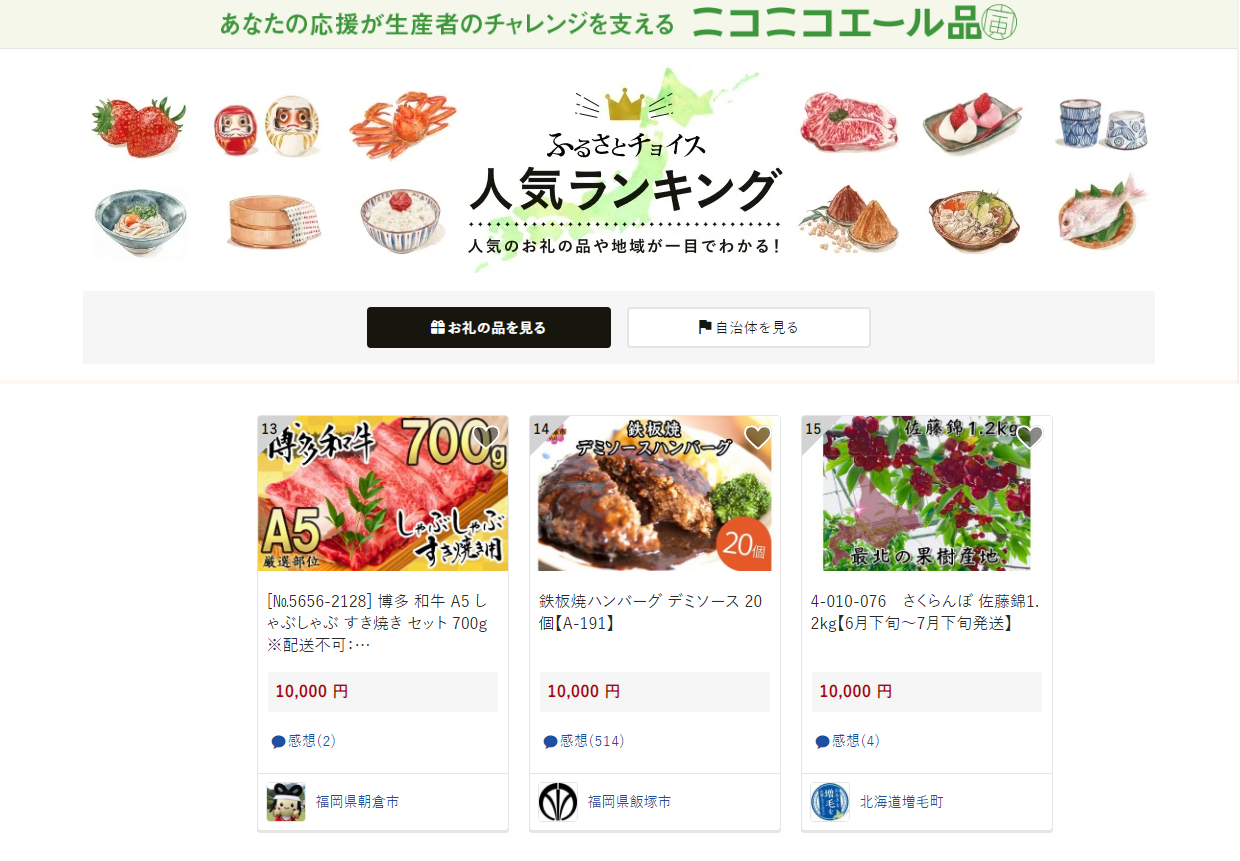This screenshot has width=1240, height=861.
Task: Open the 福岡県飯塚市 municipality link
Action: pyautogui.click(x=629, y=802)
